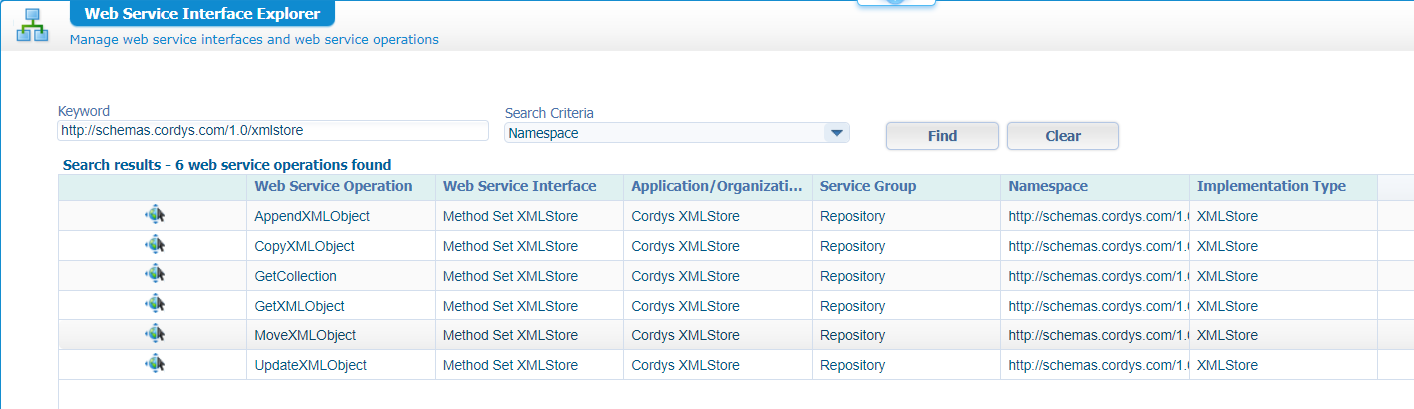This screenshot has height=409, width=1414.
Task: Click the icon in the UpdateXMLObject row
Action: tap(154, 365)
